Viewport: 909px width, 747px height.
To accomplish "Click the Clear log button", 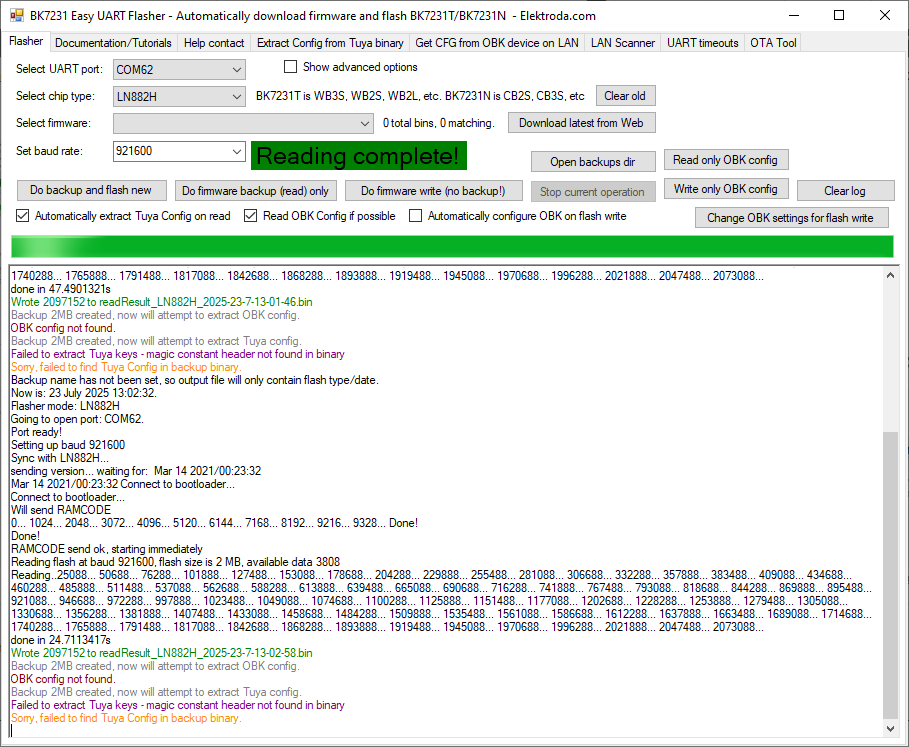I will (x=845, y=191).
